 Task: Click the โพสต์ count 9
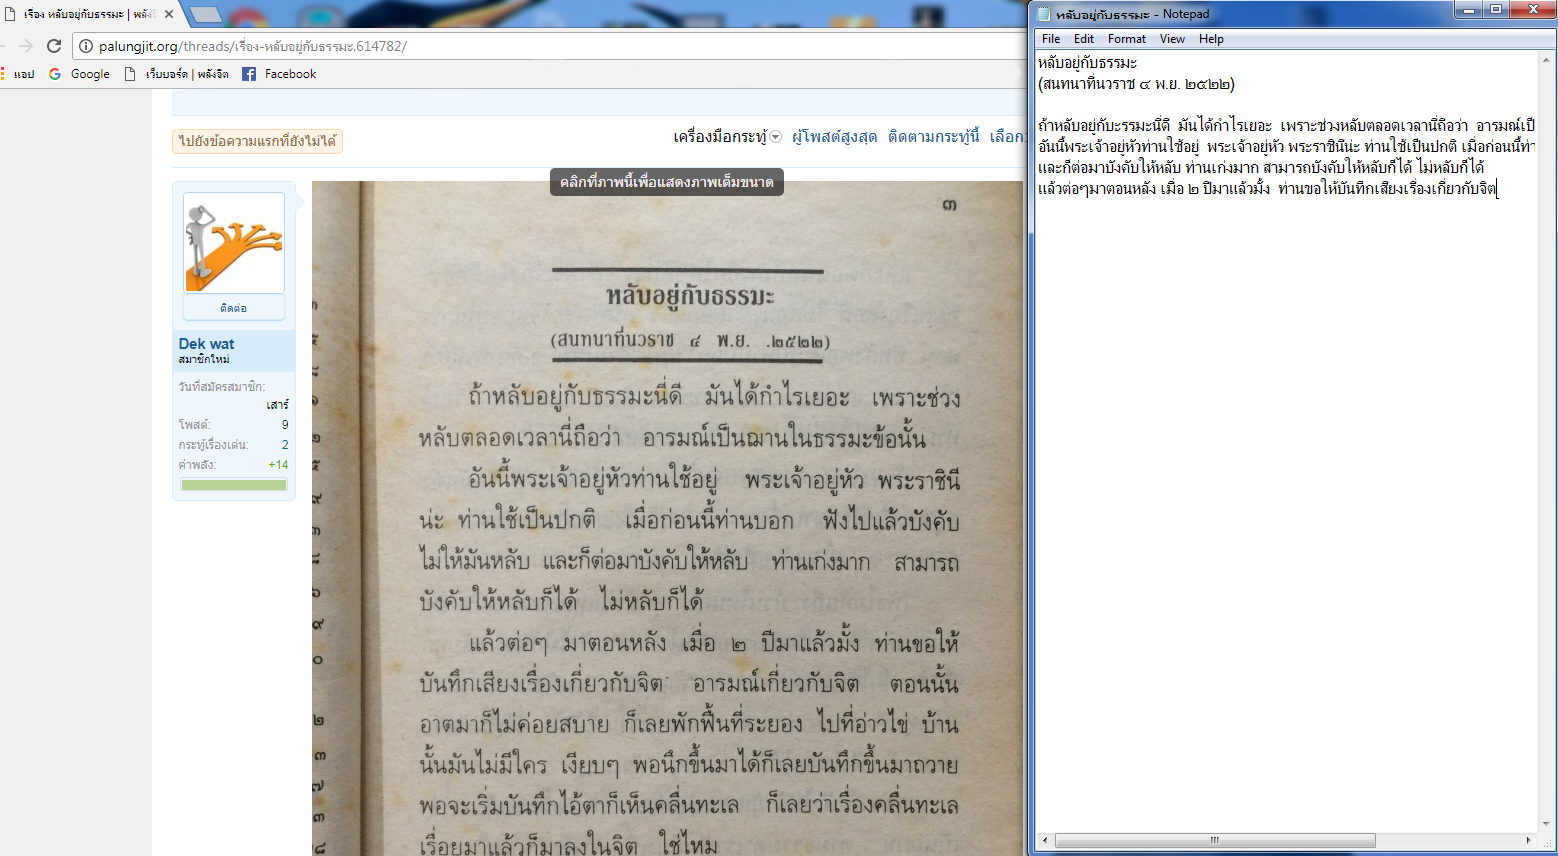(x=285, y=425)
